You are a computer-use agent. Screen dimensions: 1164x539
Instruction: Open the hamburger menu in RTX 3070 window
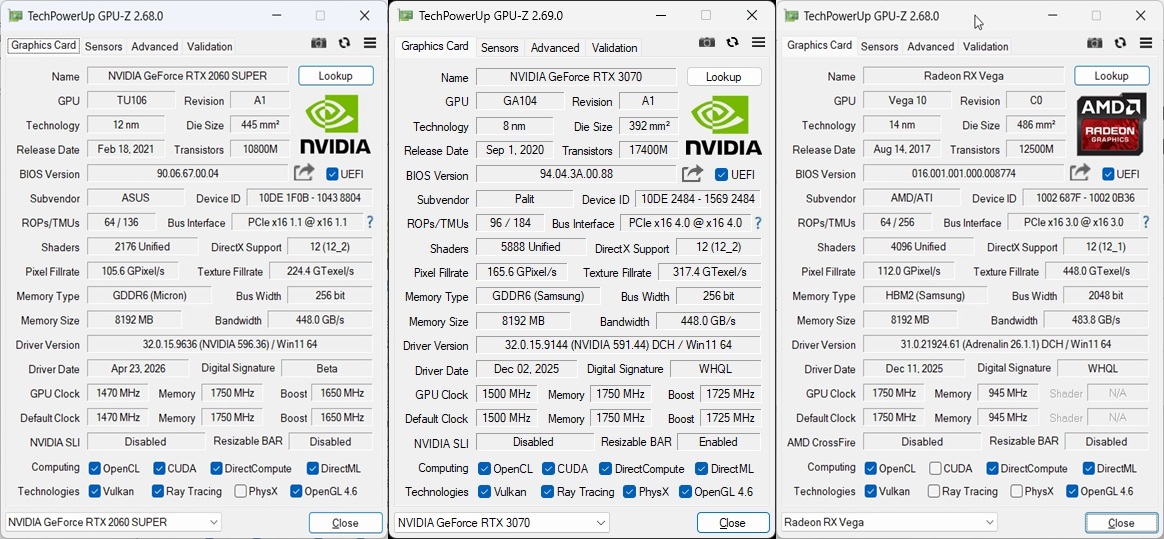758,43
